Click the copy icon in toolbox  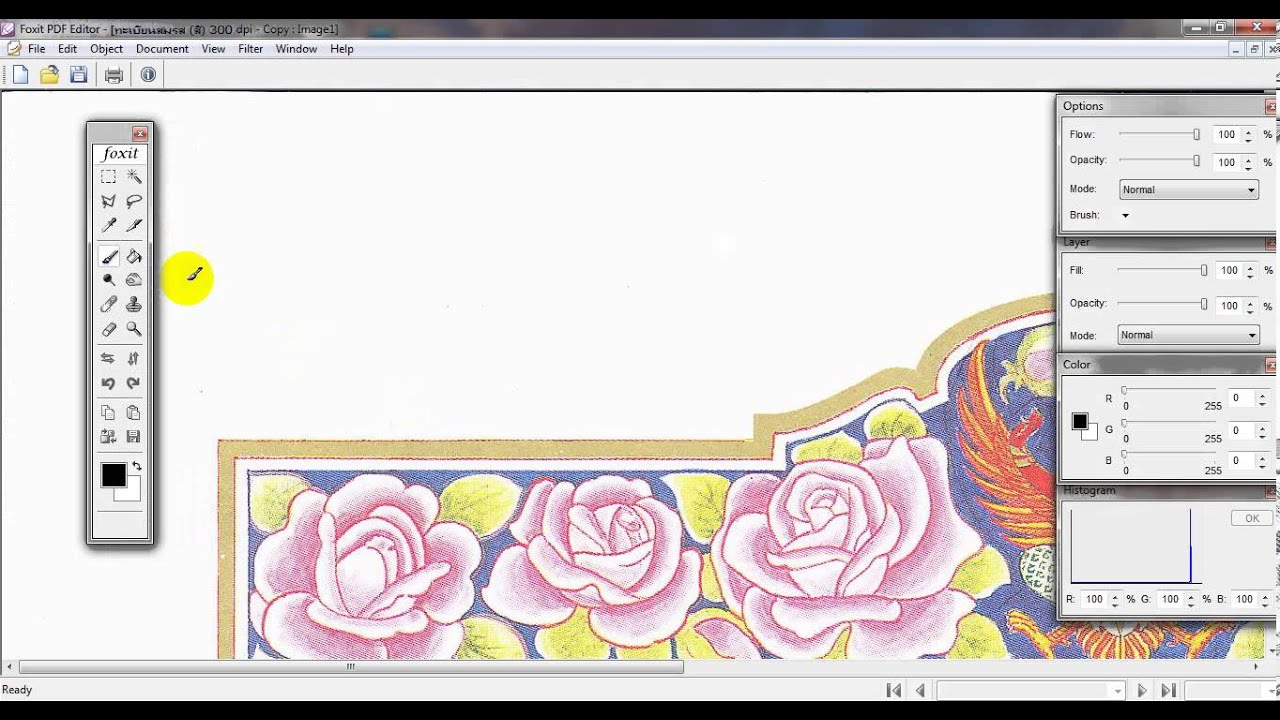point(108,412)
